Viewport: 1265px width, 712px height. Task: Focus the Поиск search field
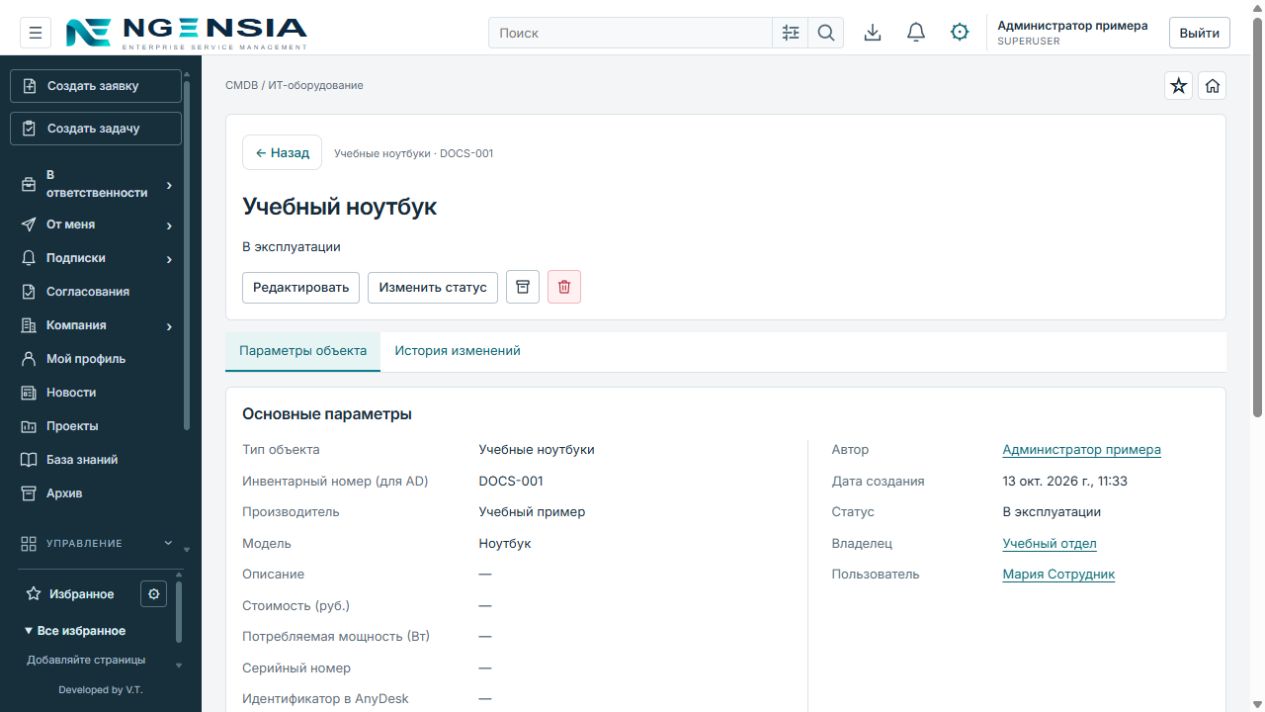630,33
